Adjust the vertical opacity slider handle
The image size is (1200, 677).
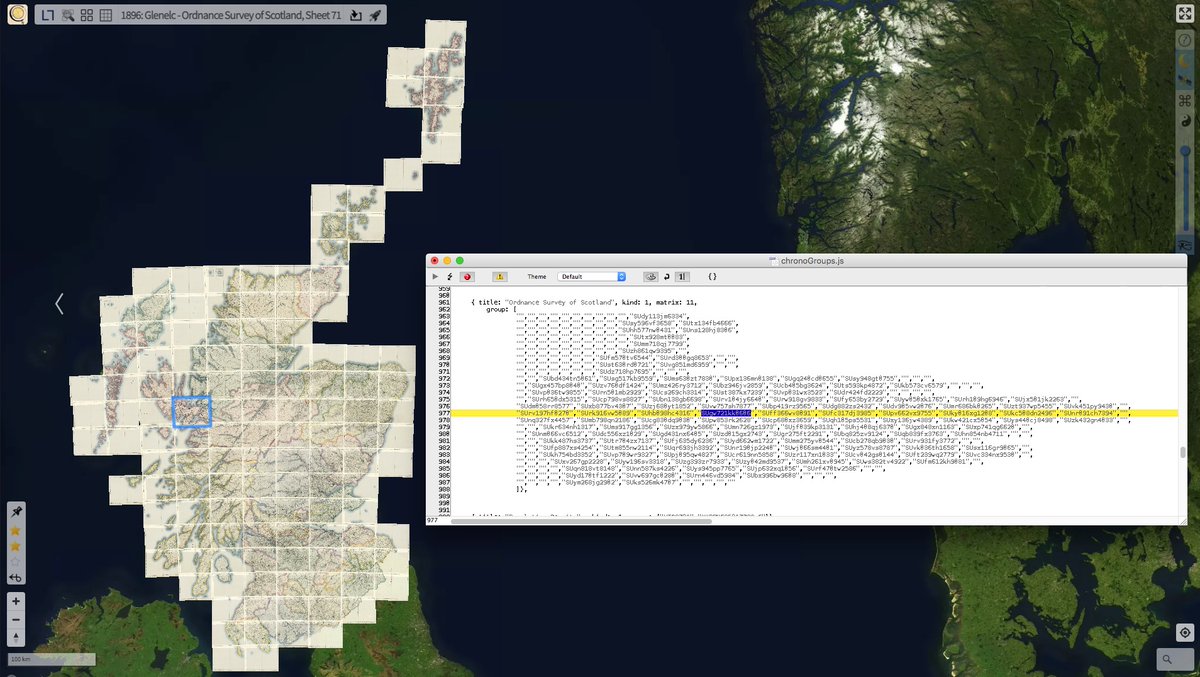(x=1185, y=152)
